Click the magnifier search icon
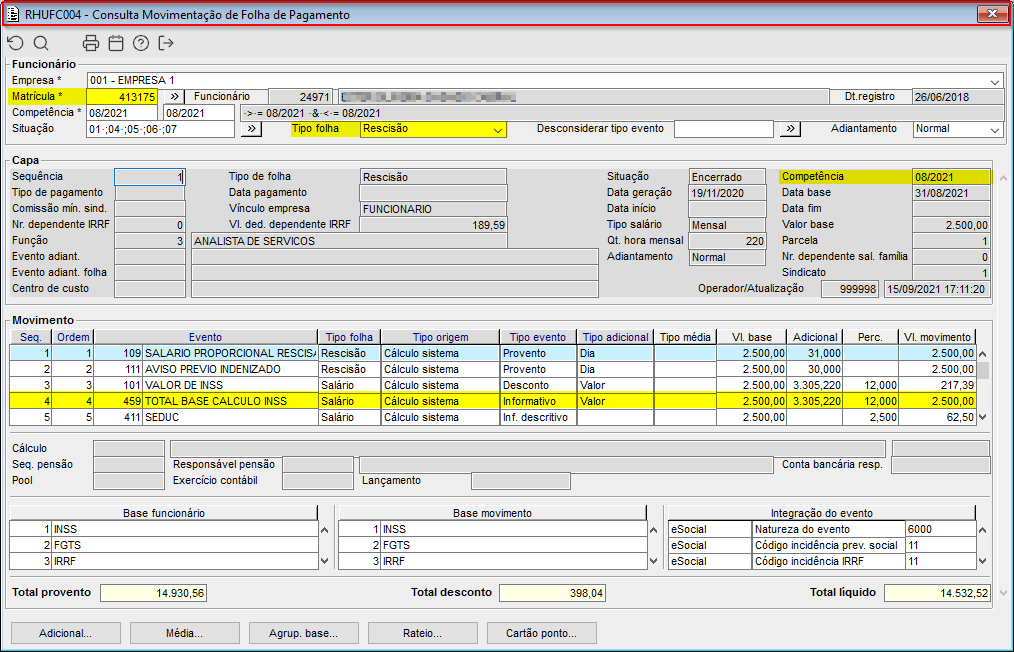 pos(41,43)
